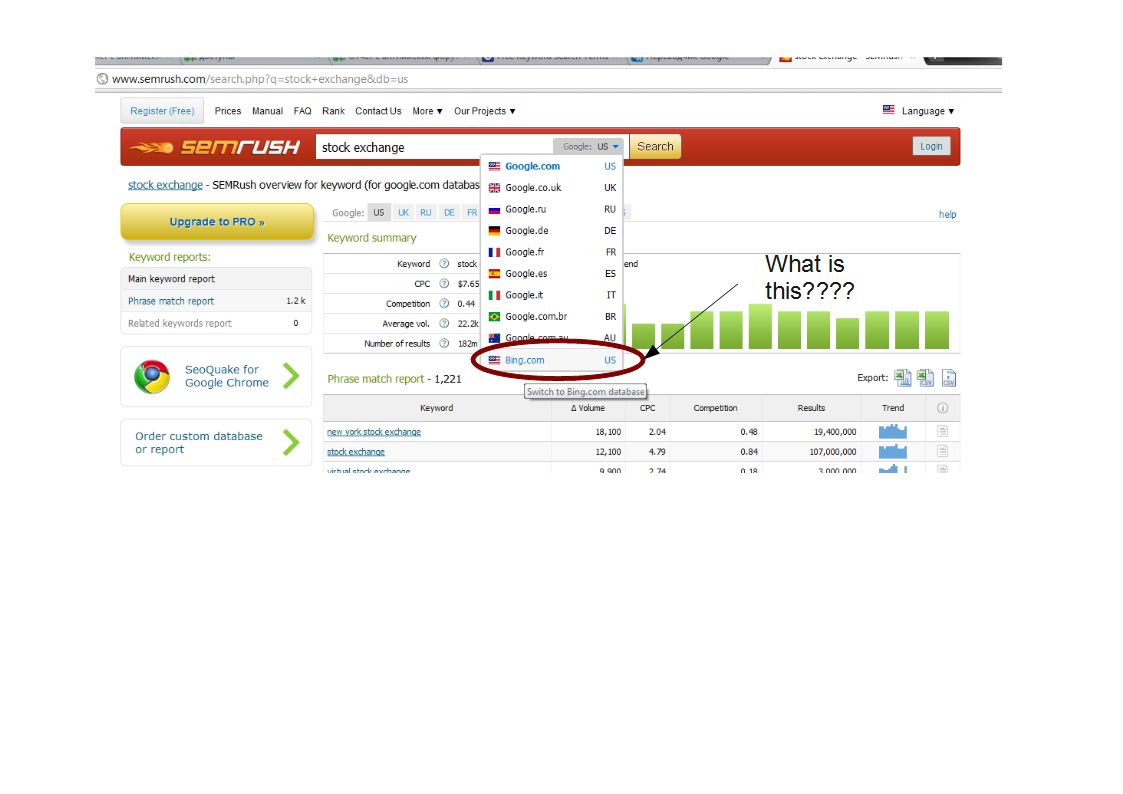The height and width of the screenshot is (794, 1123).
Task: Click the help icon next to CPC label
Action: pos(444,284)
